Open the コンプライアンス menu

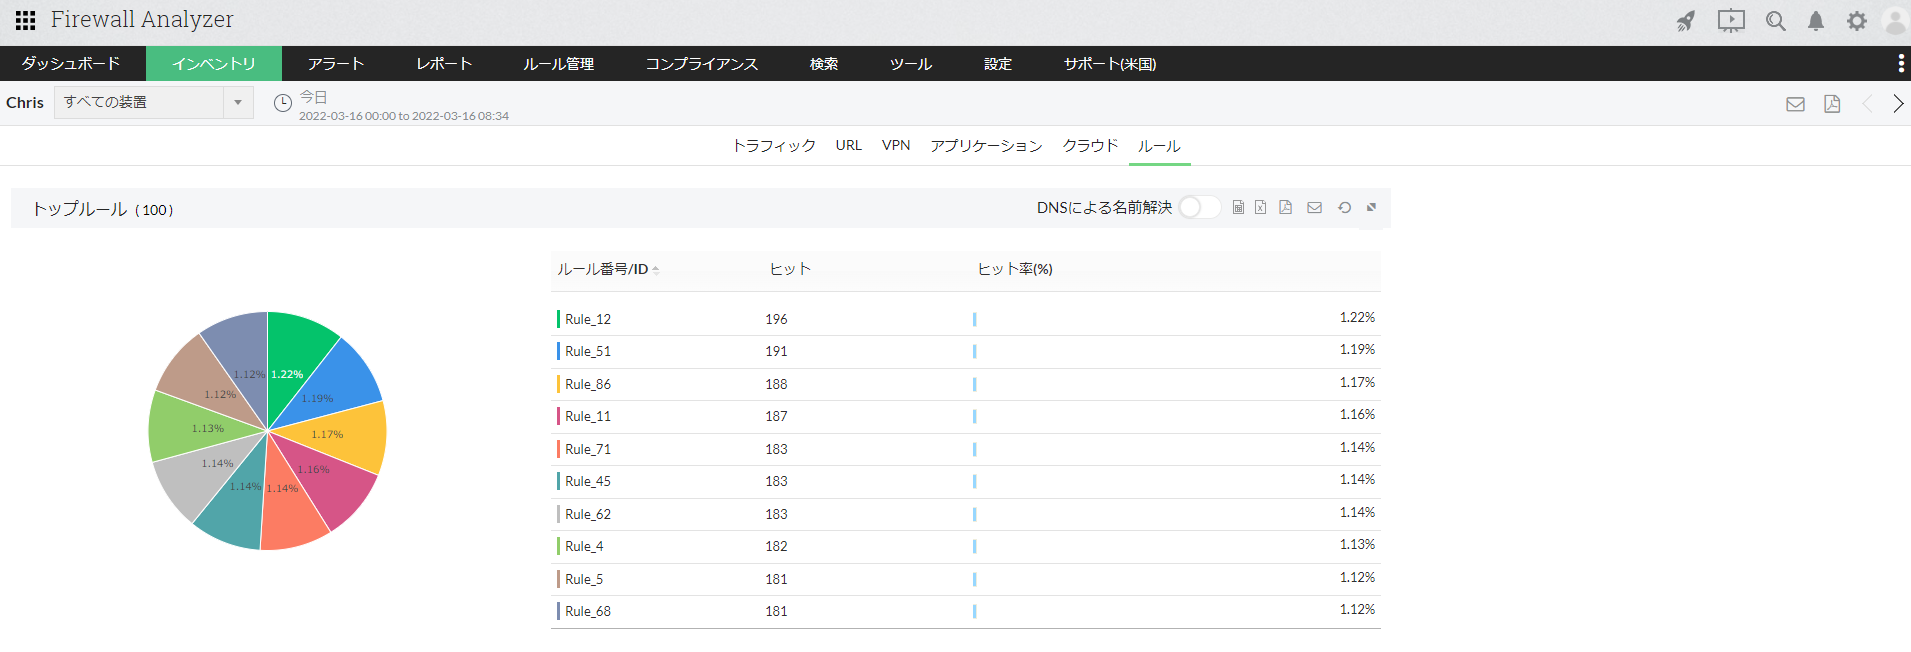(x=701, y=64)
